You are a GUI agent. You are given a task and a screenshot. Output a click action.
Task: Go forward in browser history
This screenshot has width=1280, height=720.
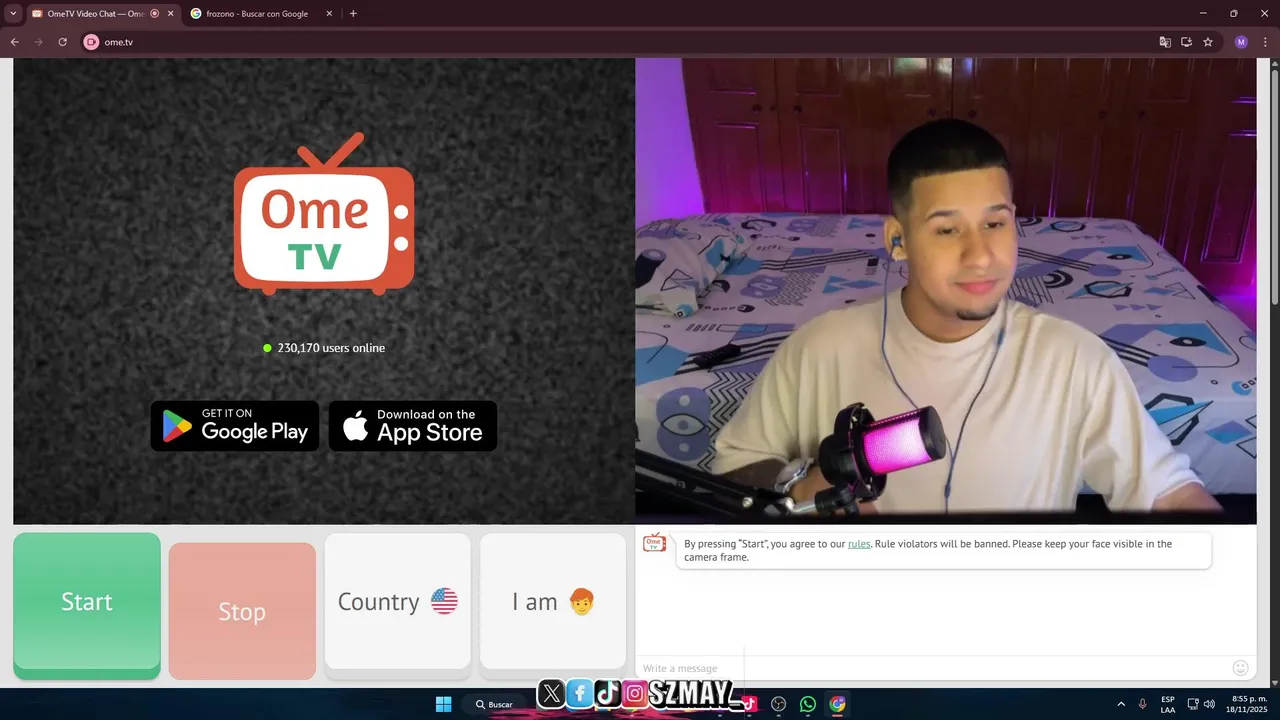pos(38,42)
